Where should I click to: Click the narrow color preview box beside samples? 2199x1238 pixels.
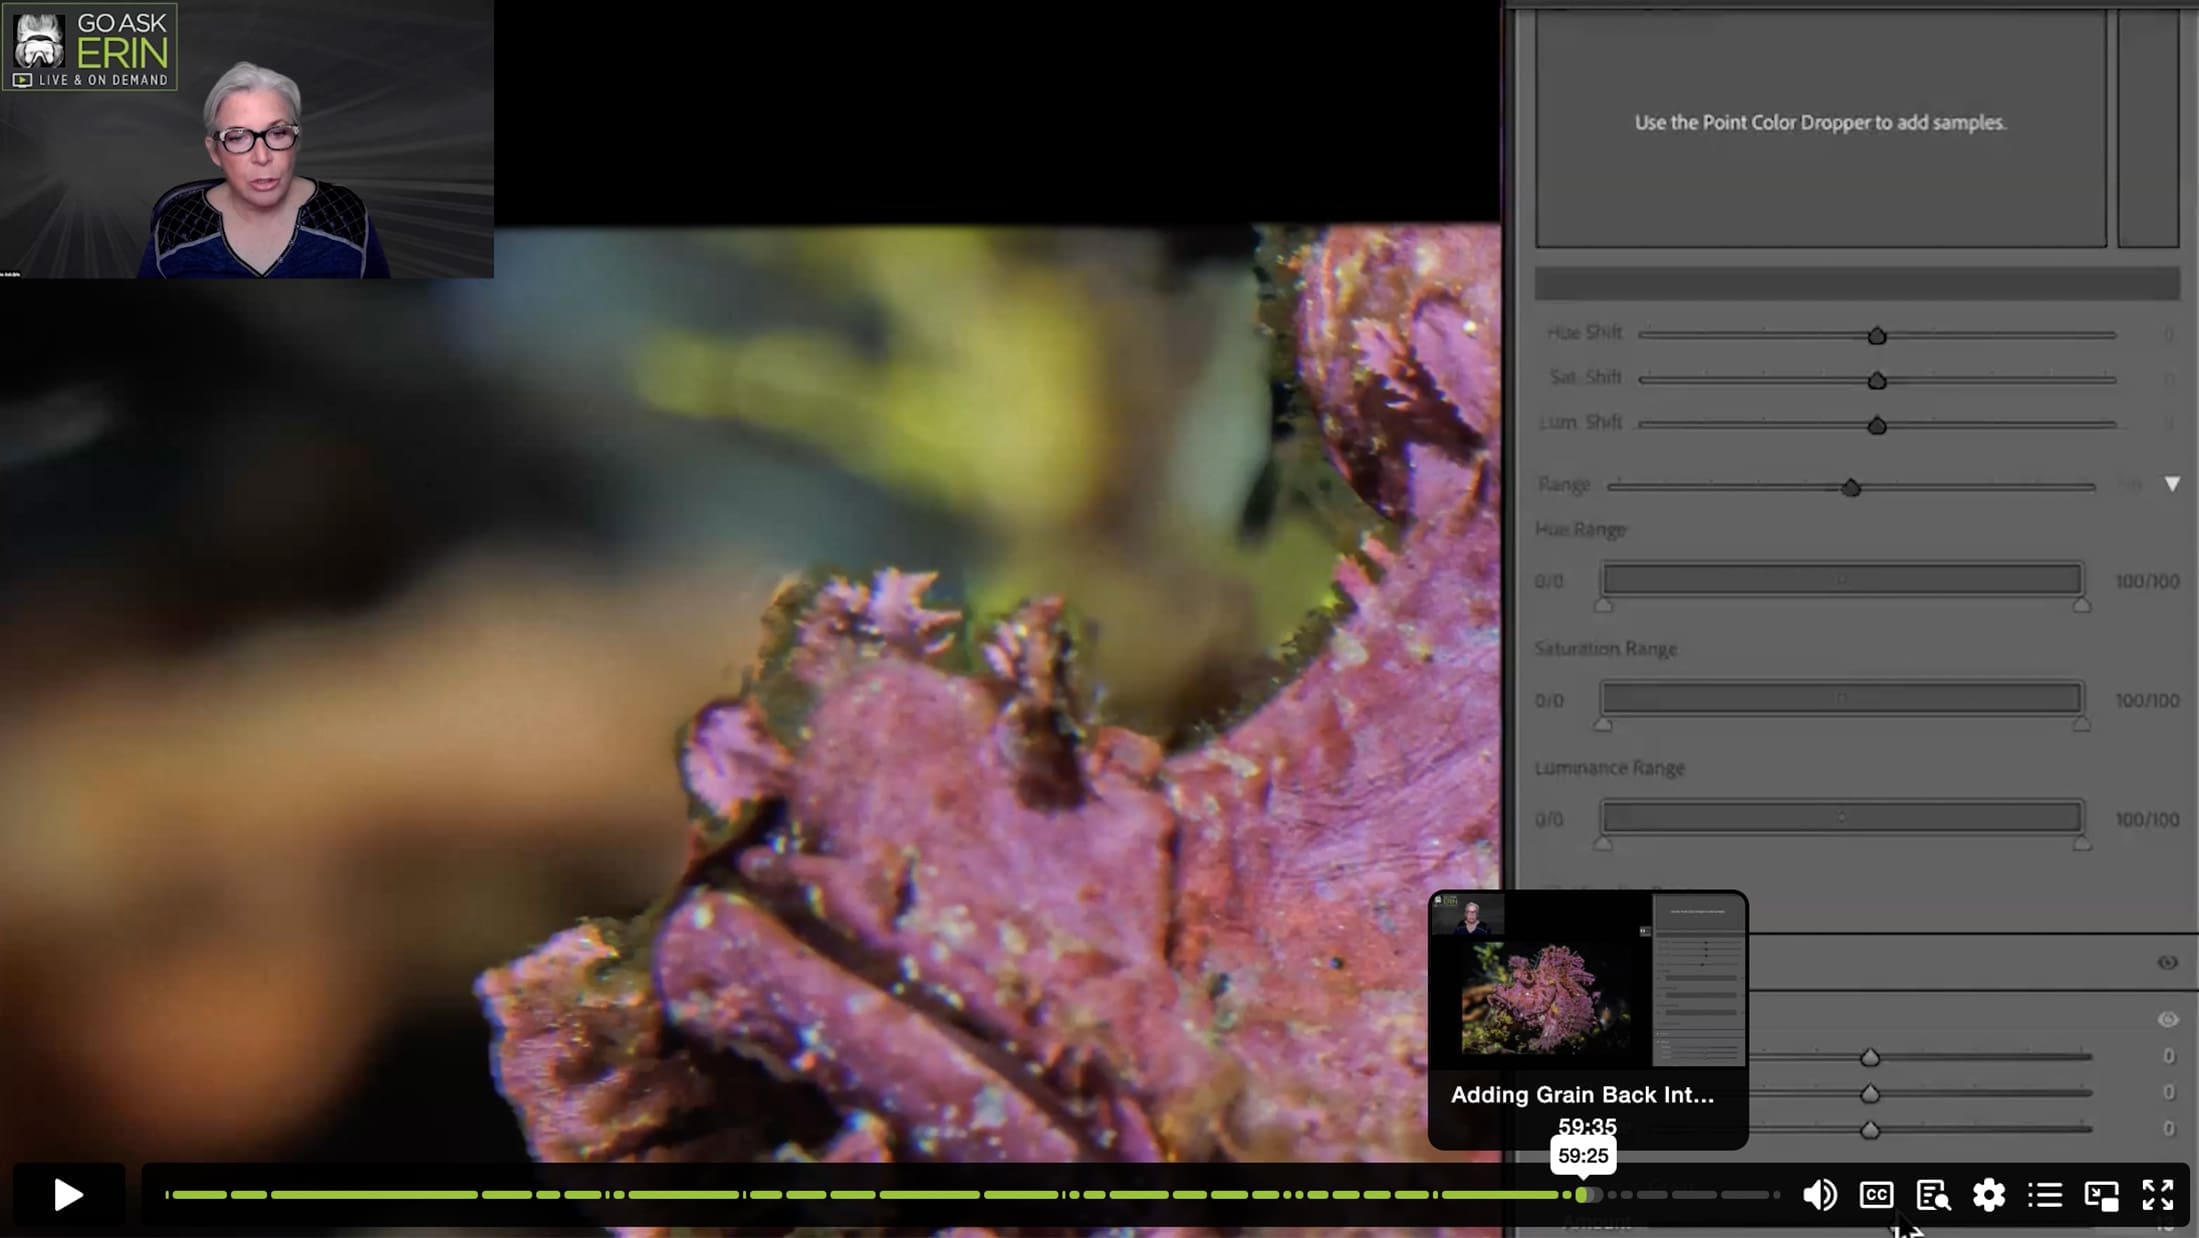click(2148, 128)
